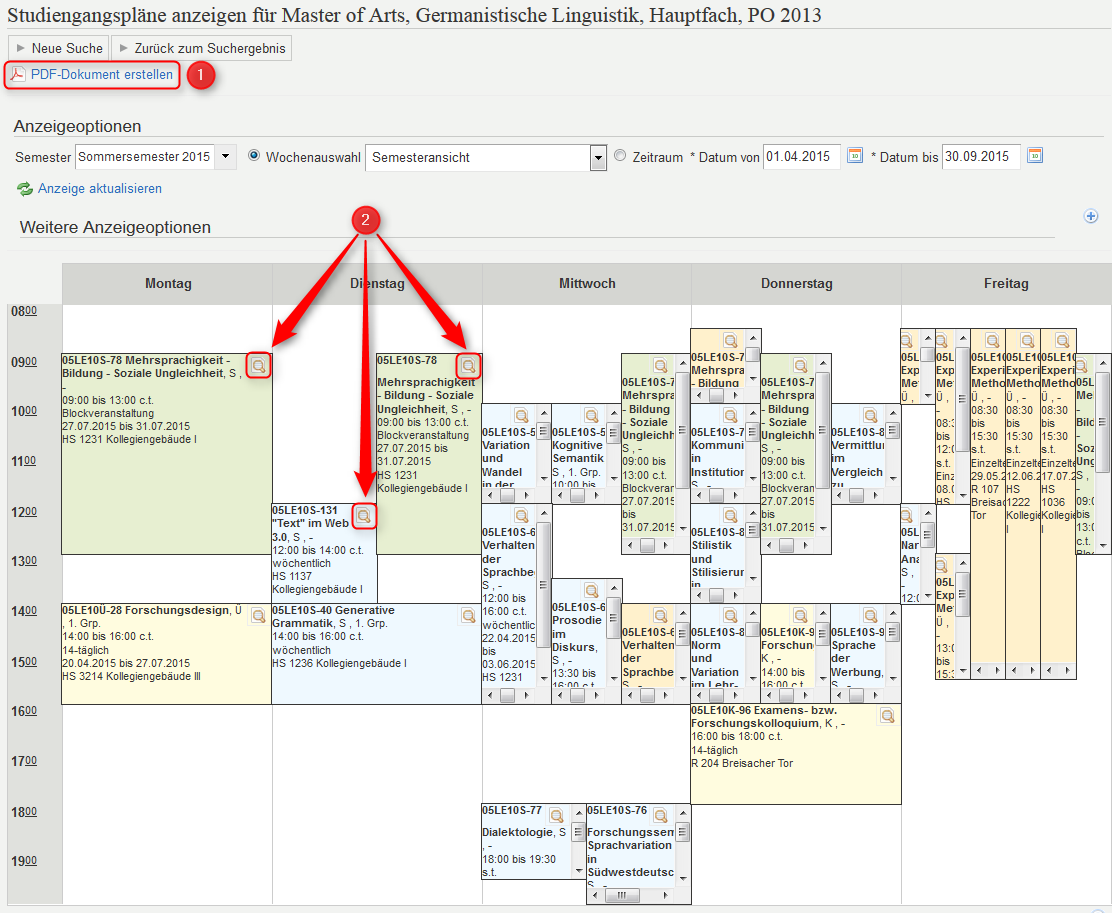1112x913 pixels.
Task: Open details of Generative Grammatik
Action: click(468, 615)
